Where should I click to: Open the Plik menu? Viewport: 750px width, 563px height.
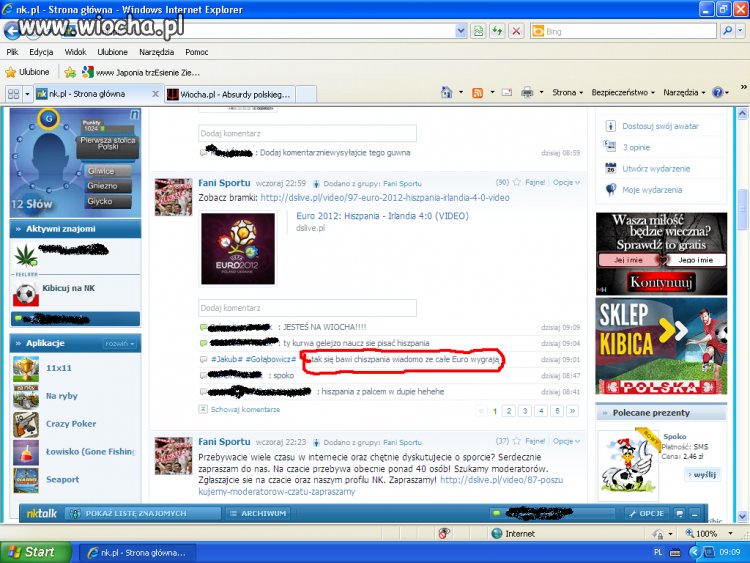(x=12, y=52)
